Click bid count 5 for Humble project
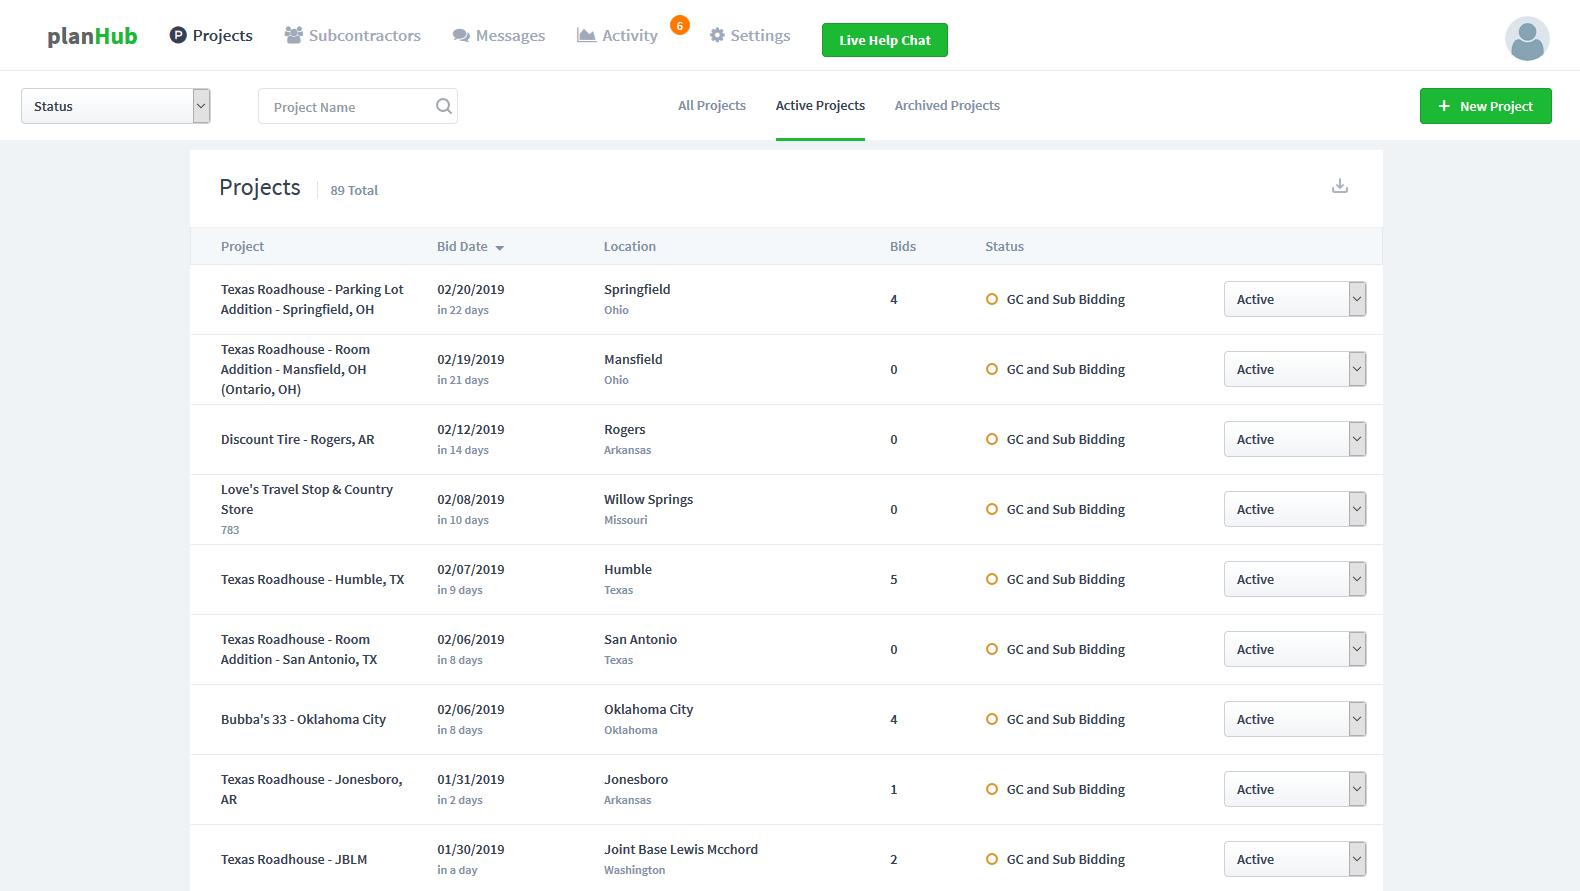This screenshot has width=1580, height=891. pos(894,579)
